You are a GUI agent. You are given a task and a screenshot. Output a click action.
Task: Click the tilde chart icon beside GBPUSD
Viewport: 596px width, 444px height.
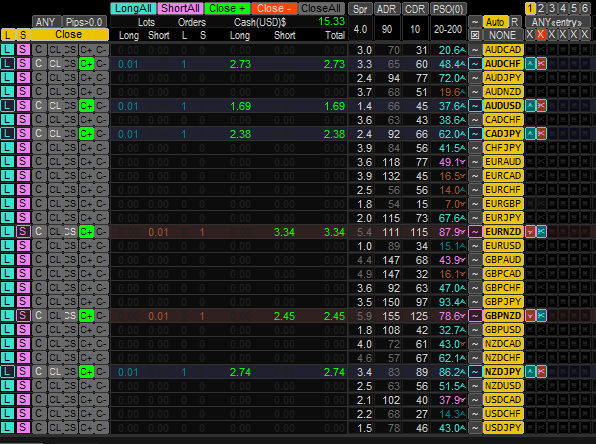coord(475,330)
